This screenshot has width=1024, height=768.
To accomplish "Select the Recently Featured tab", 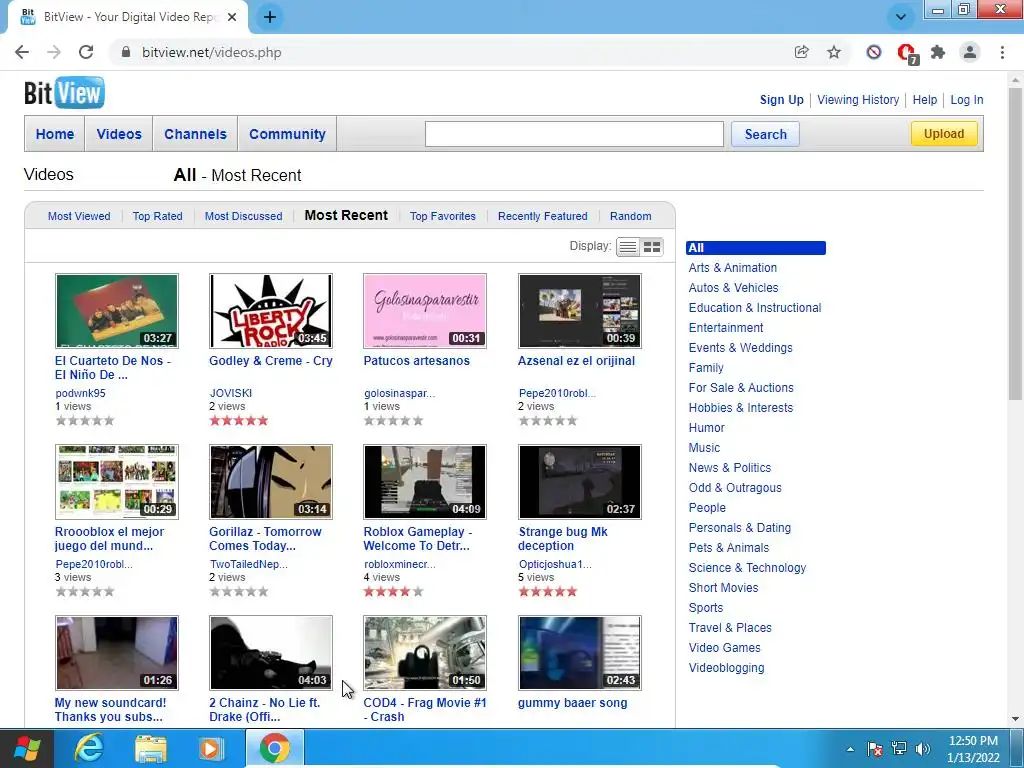I will pyautogui.click(x=543, y=216).
